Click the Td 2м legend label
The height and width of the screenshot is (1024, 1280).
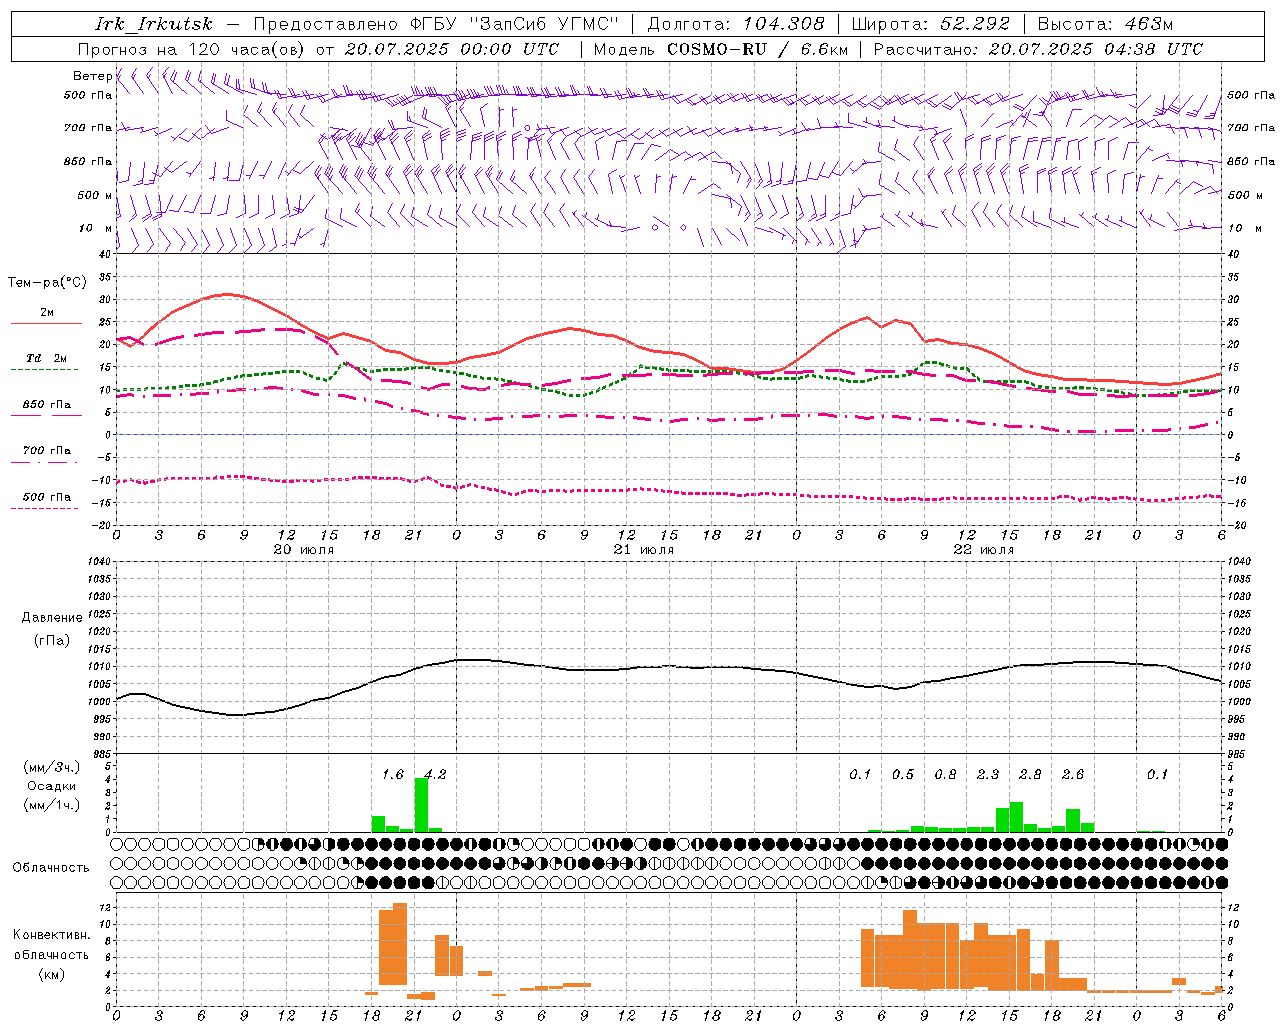coord(47,358)
